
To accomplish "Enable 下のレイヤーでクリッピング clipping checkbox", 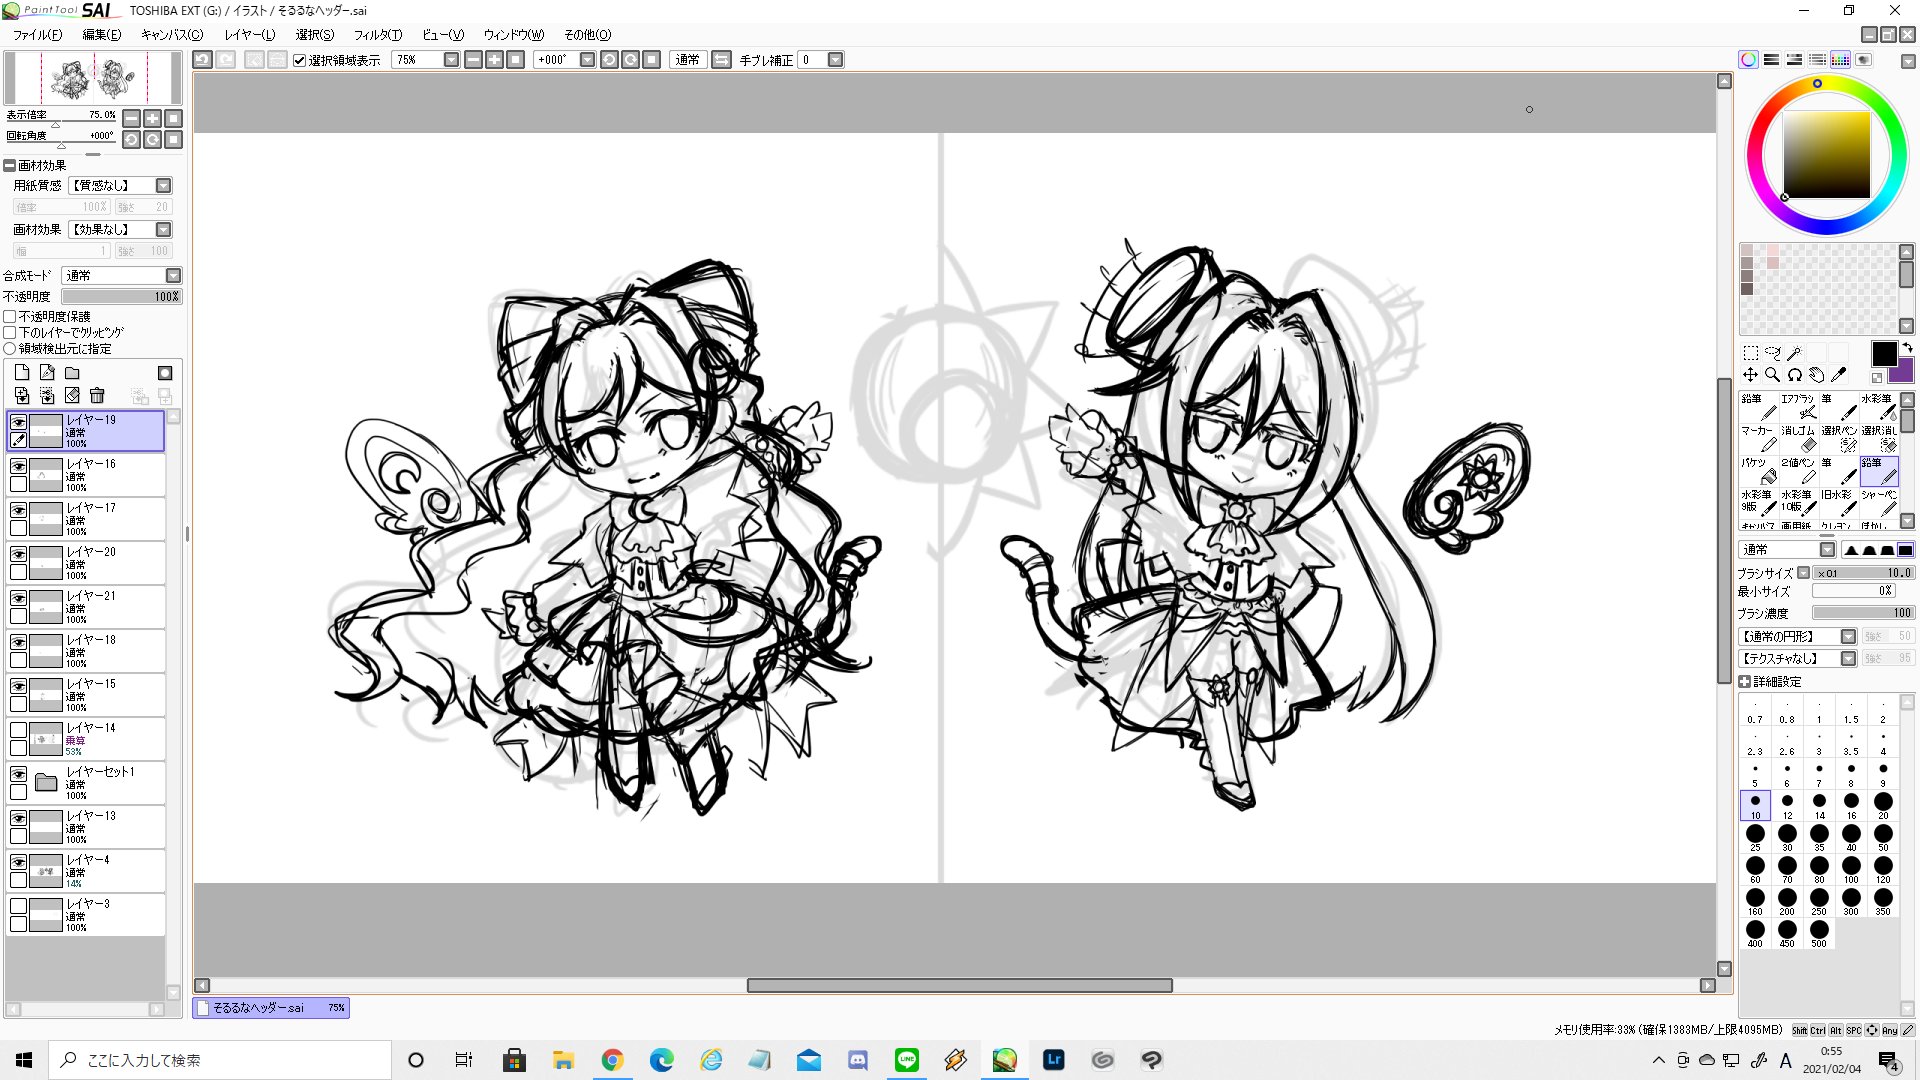I will (x=10, y=333).
